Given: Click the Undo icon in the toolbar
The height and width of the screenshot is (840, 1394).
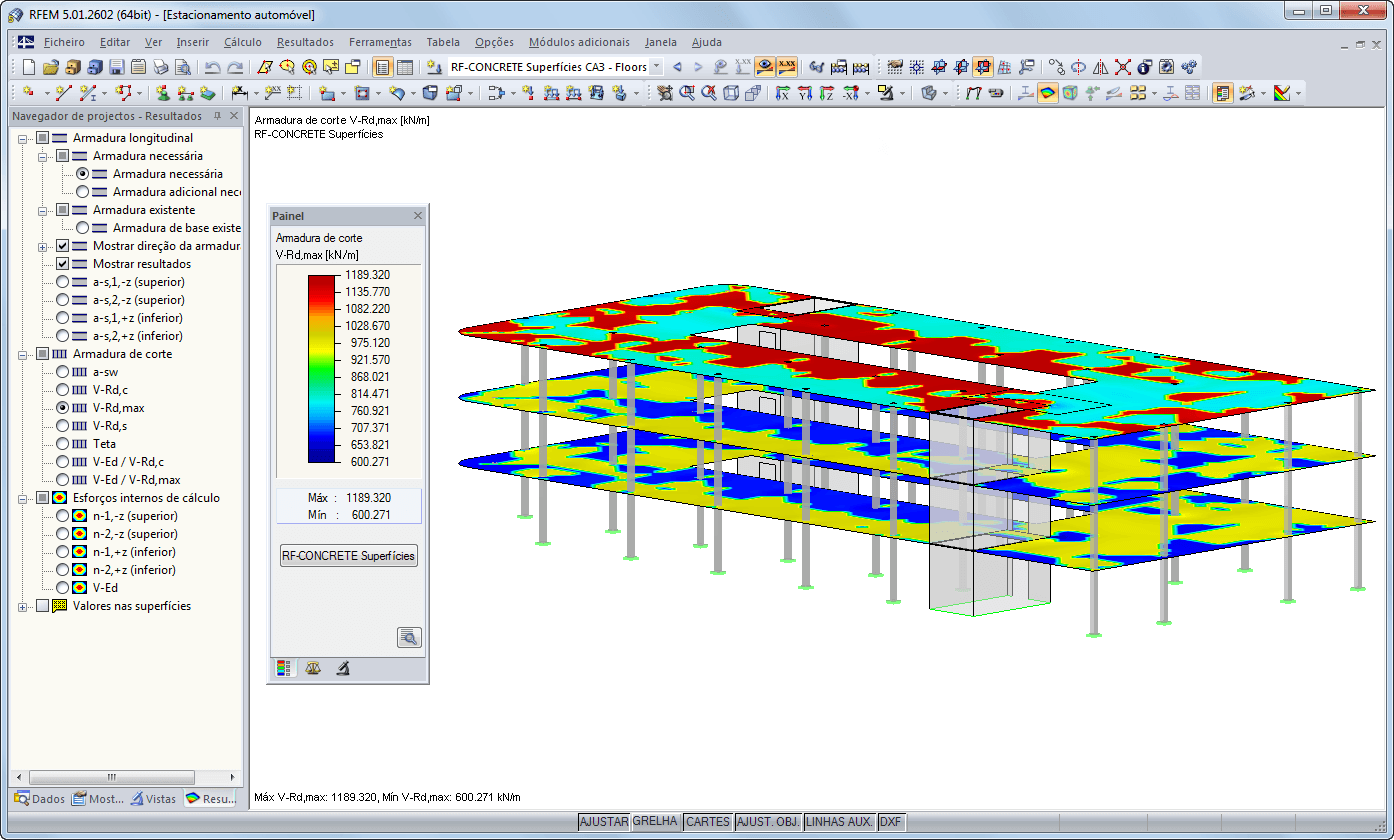Looking at the screenshot, I should click(x=210, y=67).
